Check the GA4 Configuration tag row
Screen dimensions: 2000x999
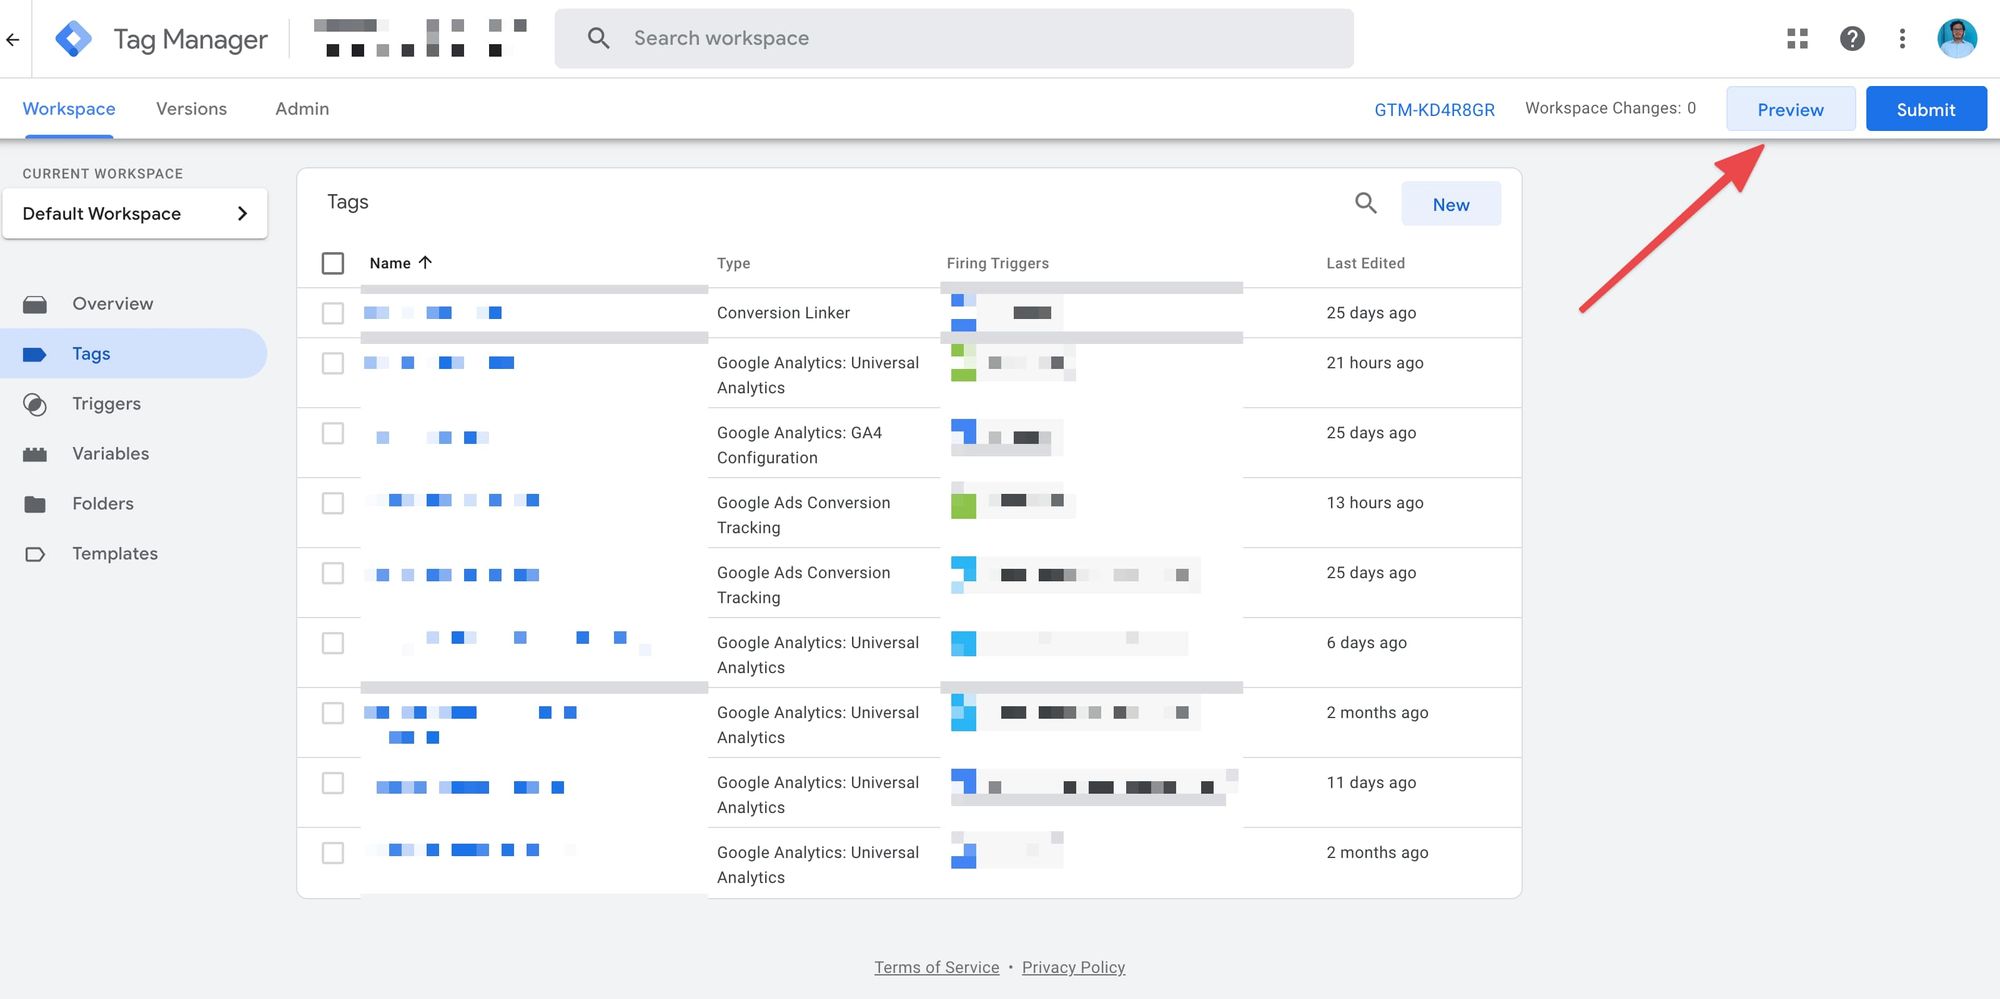click(333, 433)
